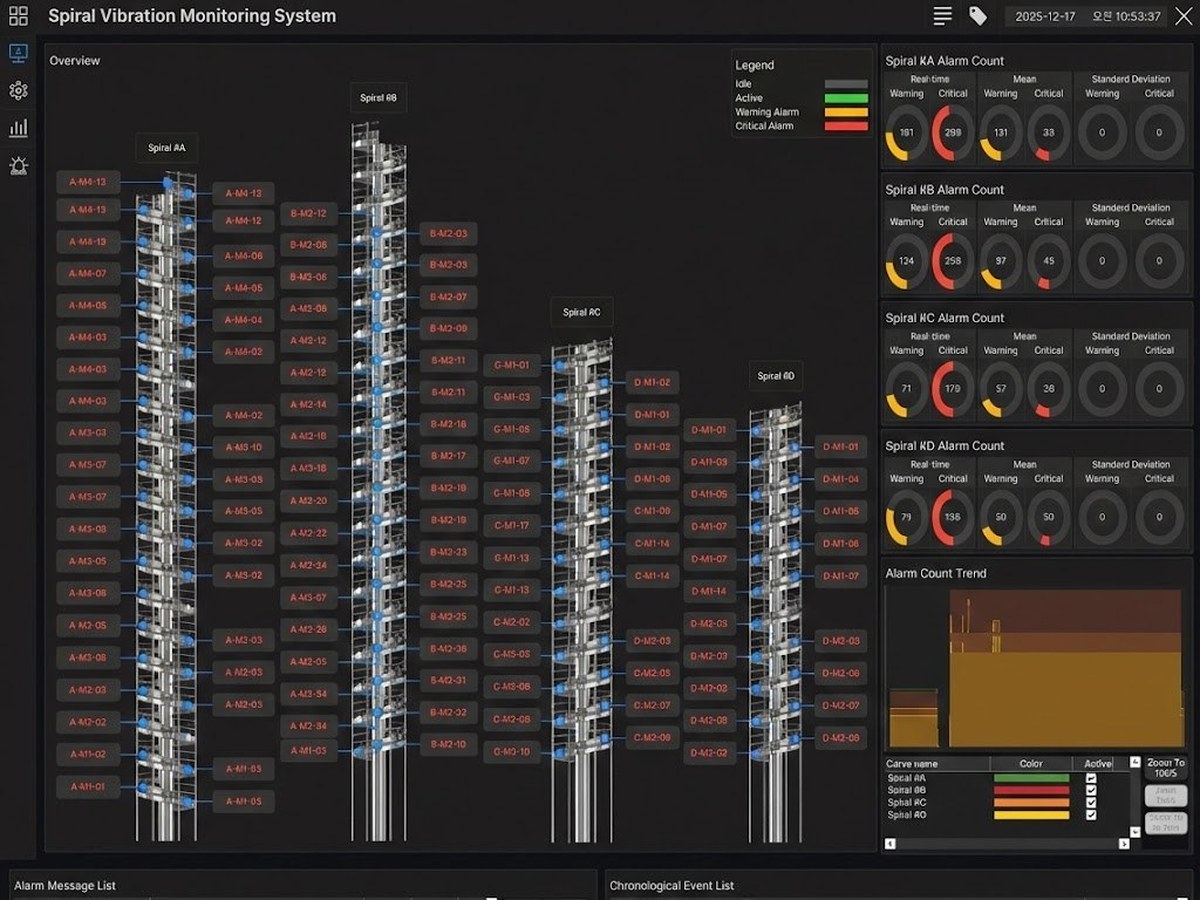Screen dimensions: 1200x900
Task: Click the date 2025-12-17 in header
Action: pos(1047,17)
